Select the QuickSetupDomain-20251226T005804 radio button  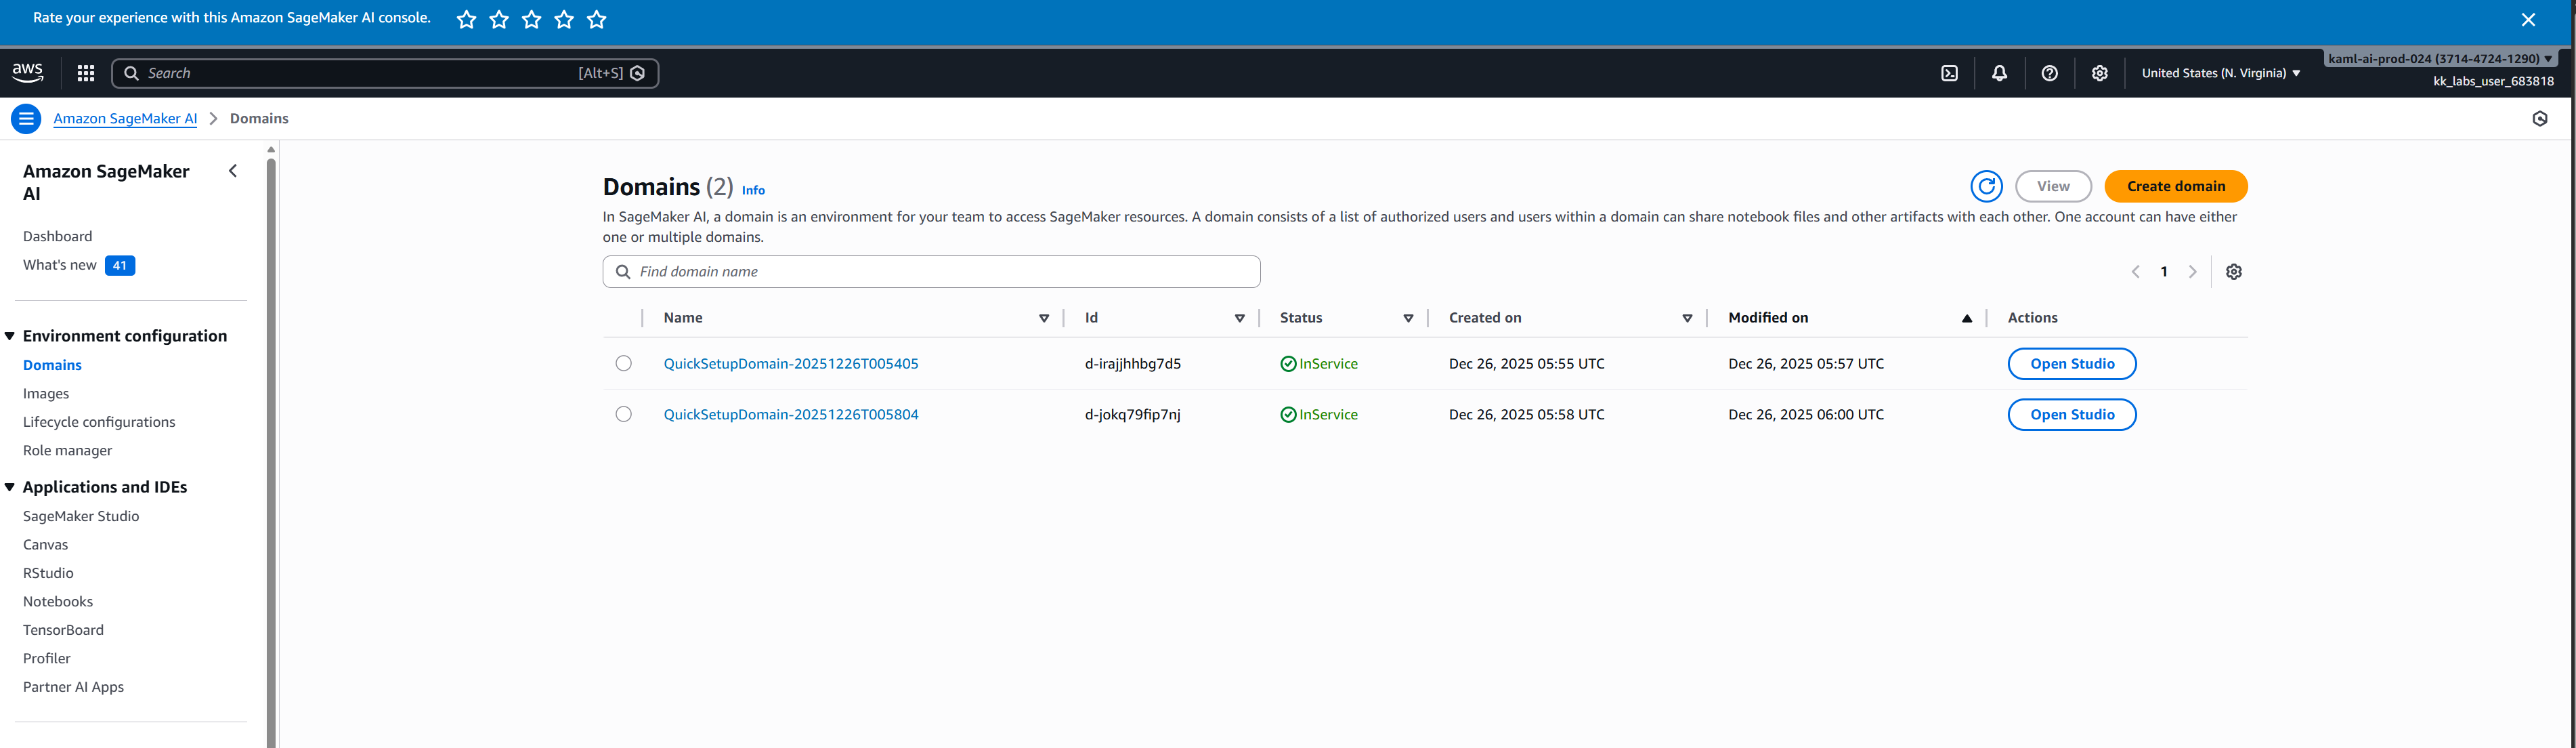623,414
